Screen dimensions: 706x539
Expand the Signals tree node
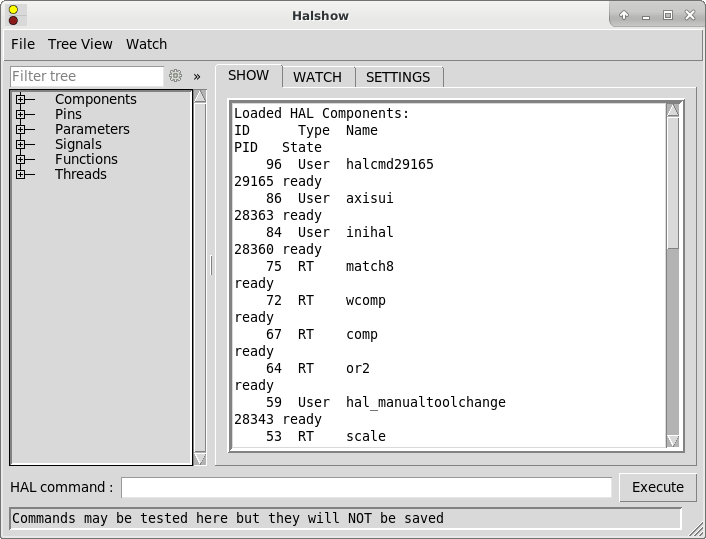20,144
